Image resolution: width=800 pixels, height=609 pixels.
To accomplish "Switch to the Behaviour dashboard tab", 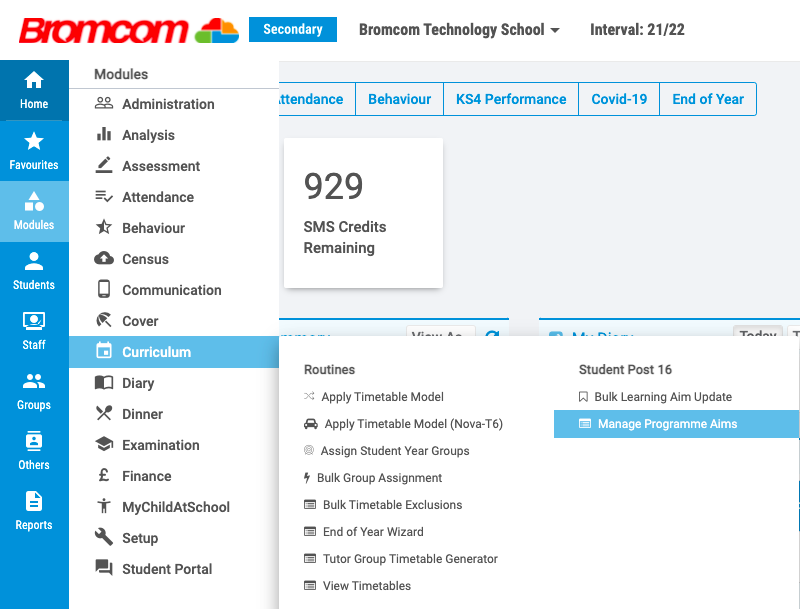I will coord(399,99).
